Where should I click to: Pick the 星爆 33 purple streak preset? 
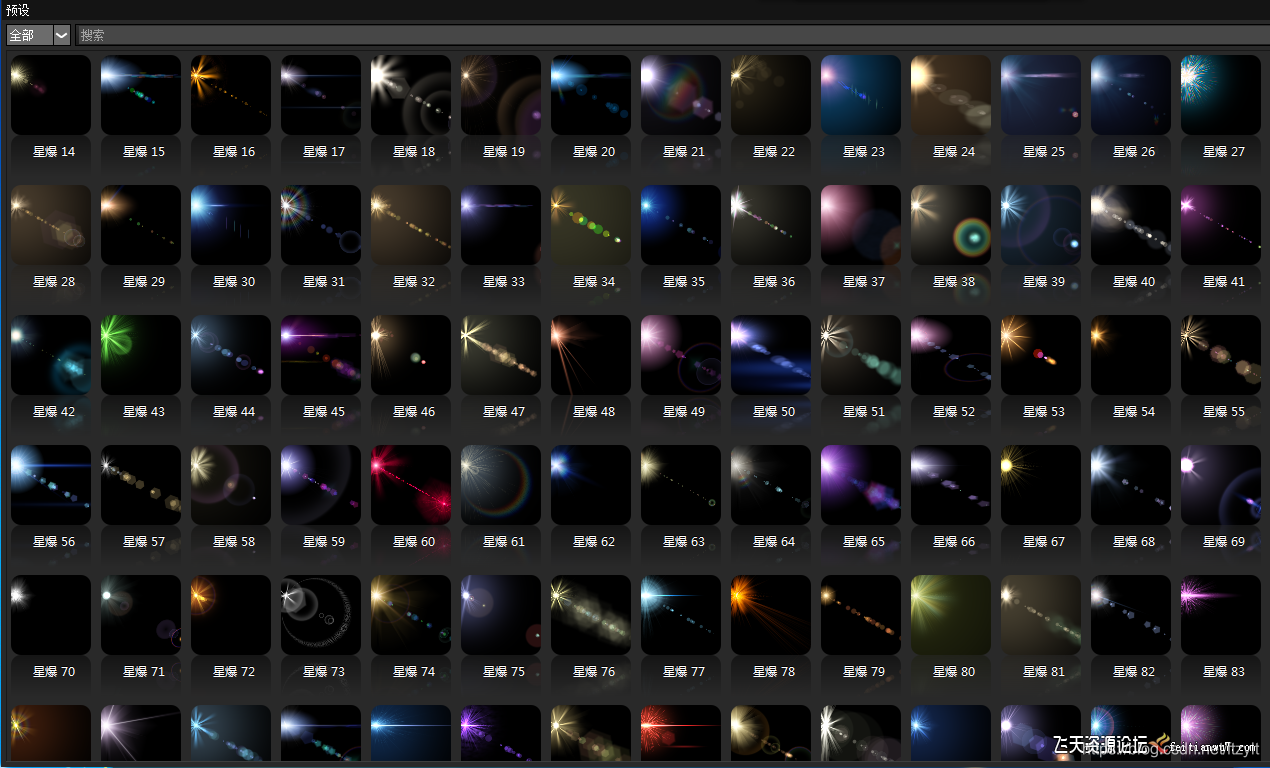click(x=501, y=225)
